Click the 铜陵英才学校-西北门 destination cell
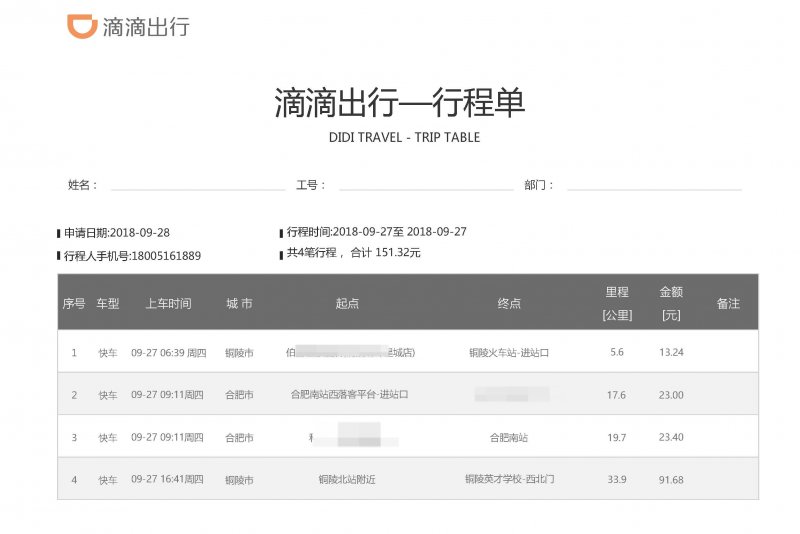The image size is (800, 534). [x=510, y=479]
